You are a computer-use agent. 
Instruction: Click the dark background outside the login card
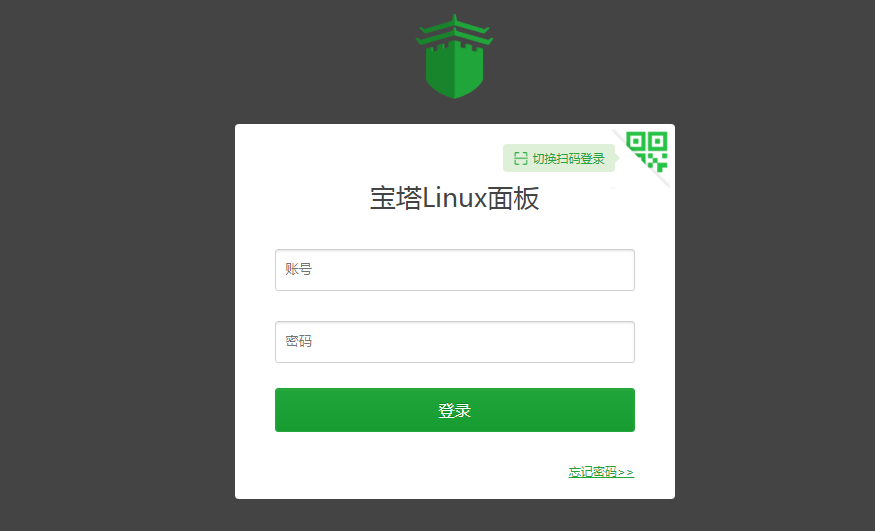(x=112, y=279)
